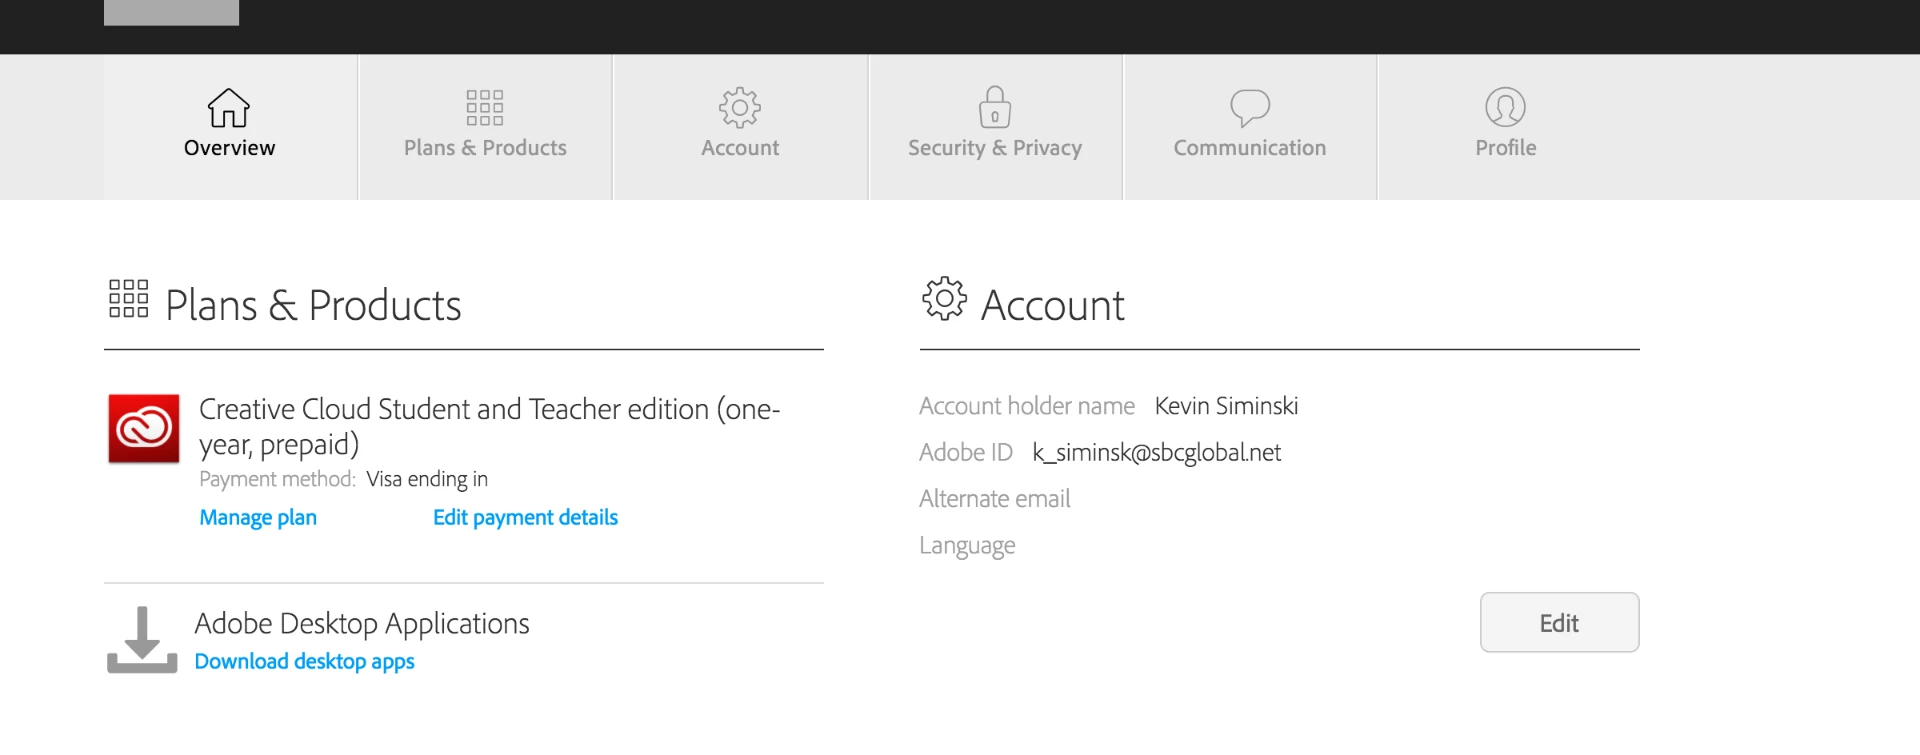Viewport: 1920px width, 755px height.
Task: Click the Communication speech bubble icon
Action: [x=1250, y=107]
